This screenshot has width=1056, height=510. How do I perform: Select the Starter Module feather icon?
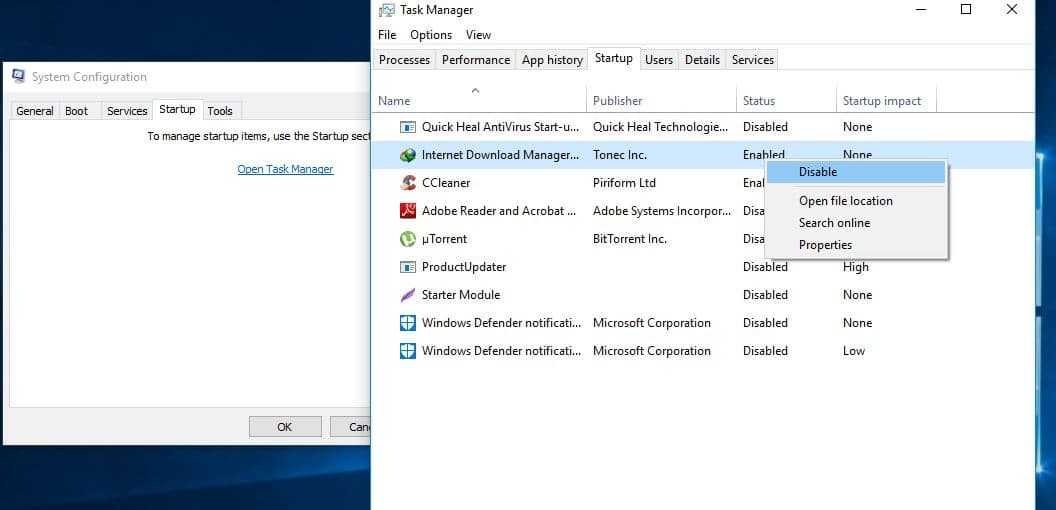point(407,295)
